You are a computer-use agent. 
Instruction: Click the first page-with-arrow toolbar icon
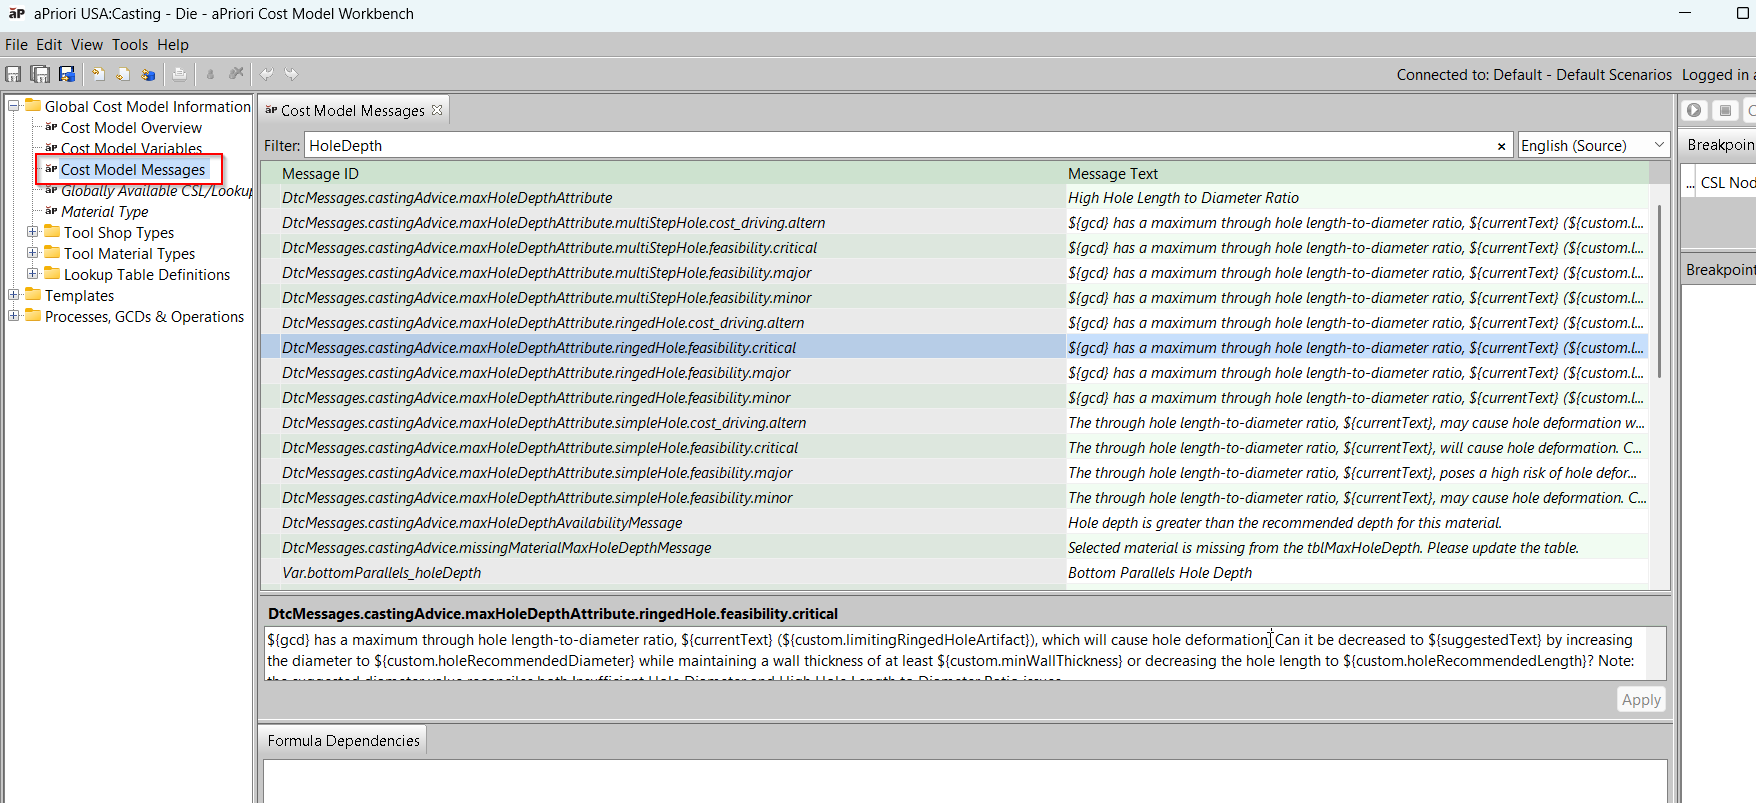(x=98, y=74)
